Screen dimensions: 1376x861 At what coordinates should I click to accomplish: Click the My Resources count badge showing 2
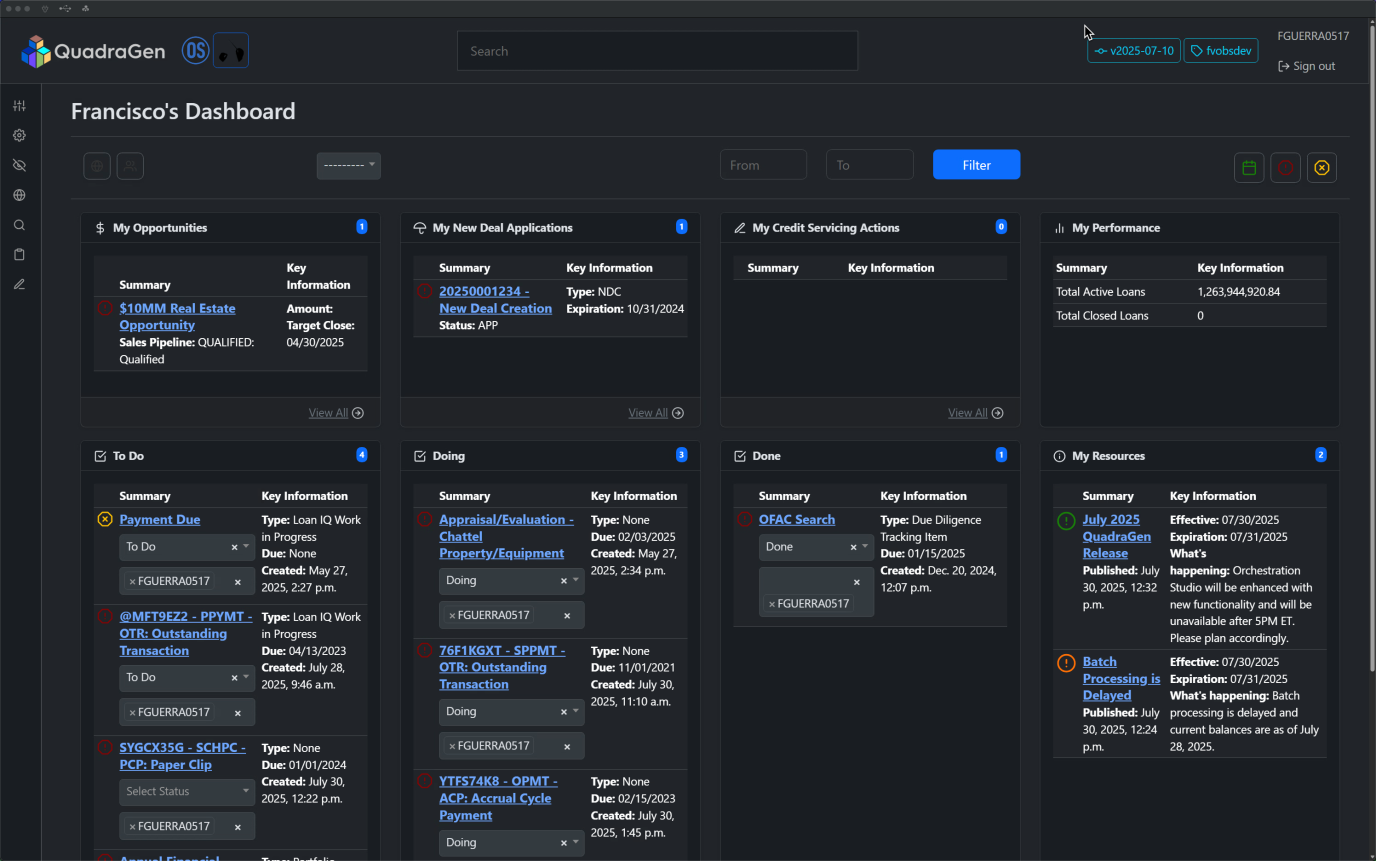pyautogui.click(x=1321, y=455)
